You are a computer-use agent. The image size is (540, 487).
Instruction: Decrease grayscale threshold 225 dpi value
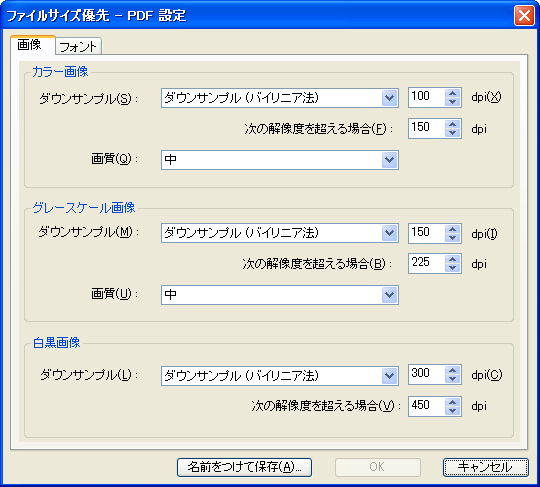(x=453, y=268)
